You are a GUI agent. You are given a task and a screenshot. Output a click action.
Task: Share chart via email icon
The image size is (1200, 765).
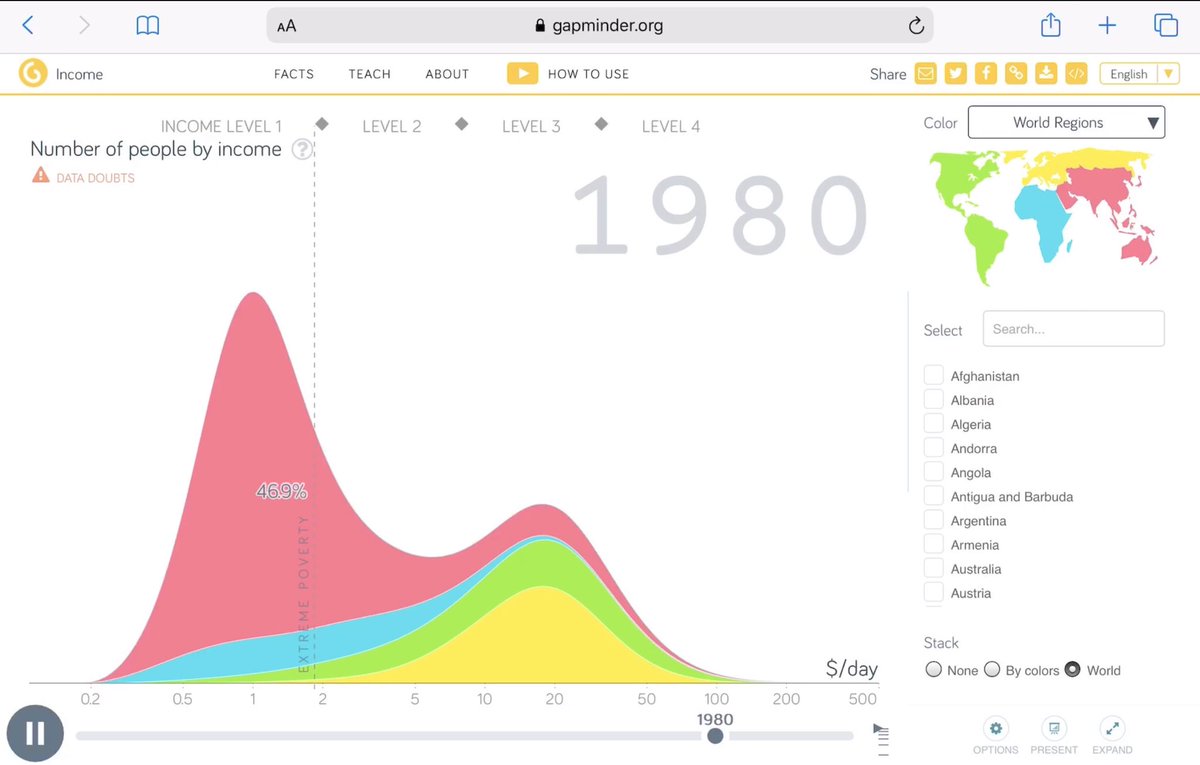pyautogui.click(x=926, y=73)
